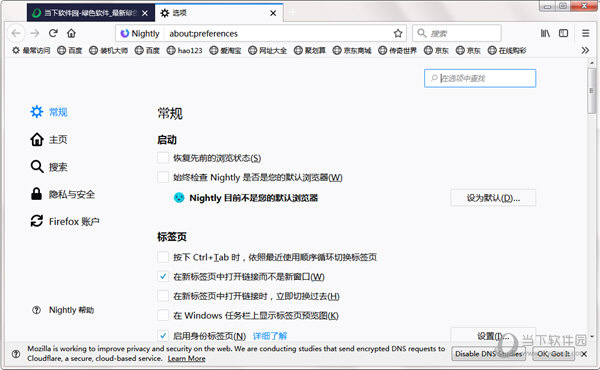
Task: Toggle Ctrl+Tab recent order checkbox
Action: [x=163, y=257]
